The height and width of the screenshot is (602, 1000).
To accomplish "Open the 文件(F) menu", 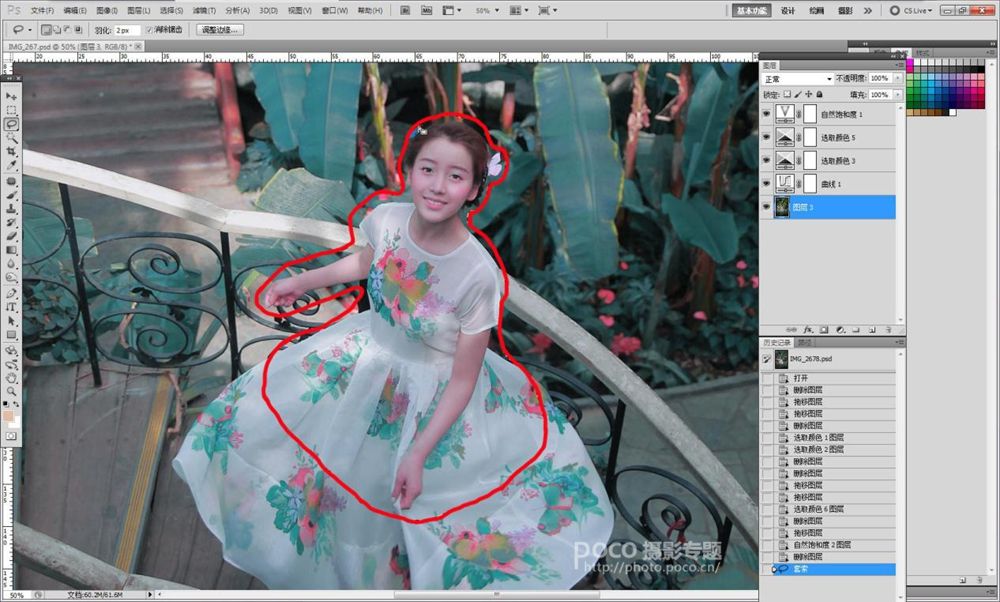I will click(x=42, y=10).
